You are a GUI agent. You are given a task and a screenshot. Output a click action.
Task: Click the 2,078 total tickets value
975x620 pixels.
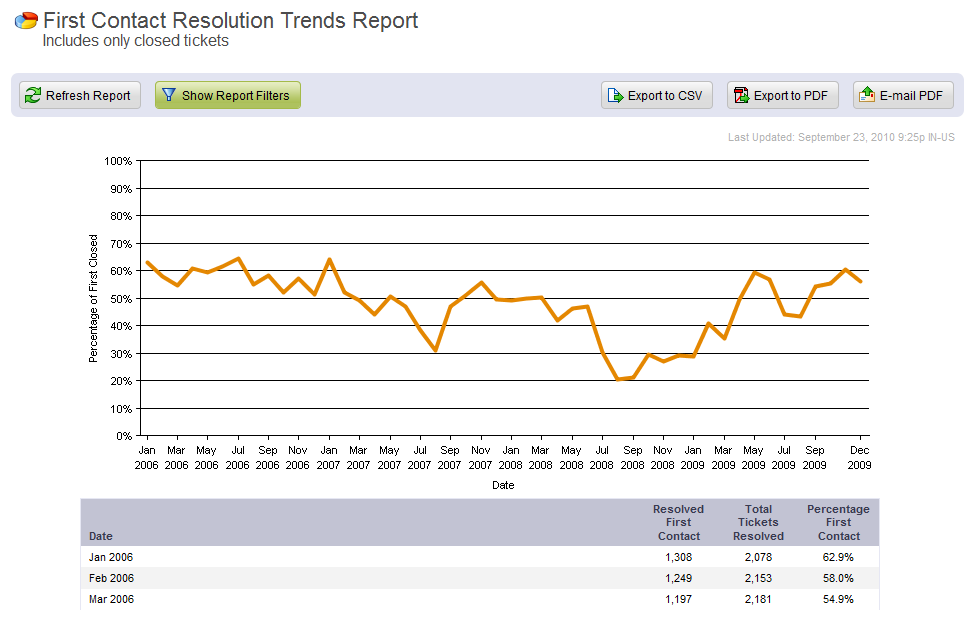[758, 557]
